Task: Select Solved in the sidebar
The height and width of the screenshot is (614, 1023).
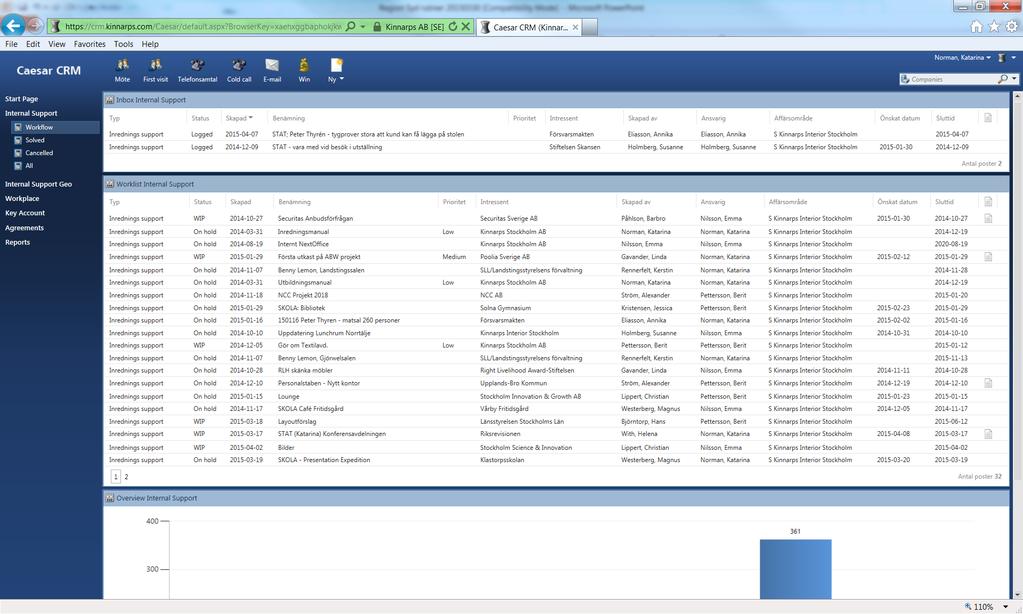Action: pos(35,140)
